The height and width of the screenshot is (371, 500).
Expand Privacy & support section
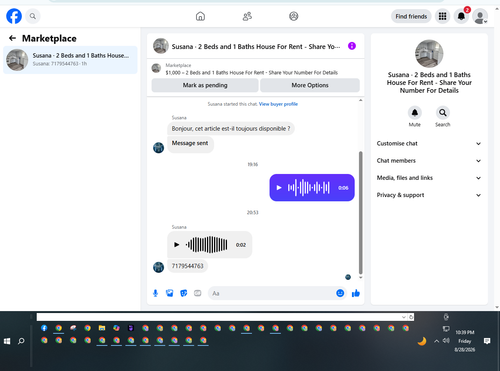point(429,195)
